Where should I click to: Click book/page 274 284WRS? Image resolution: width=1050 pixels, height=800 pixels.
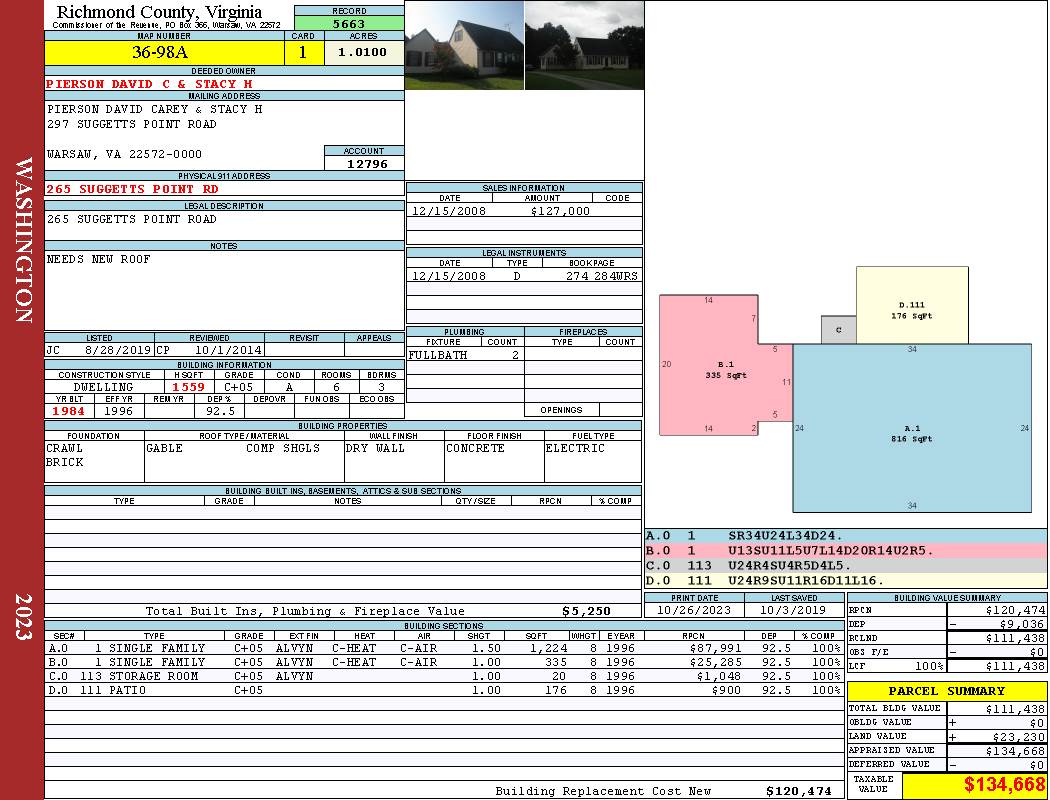tap(601, 276)
